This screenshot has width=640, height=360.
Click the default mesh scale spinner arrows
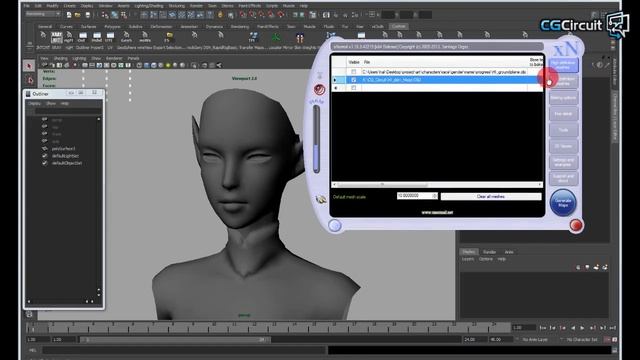(x=435, y=196)
